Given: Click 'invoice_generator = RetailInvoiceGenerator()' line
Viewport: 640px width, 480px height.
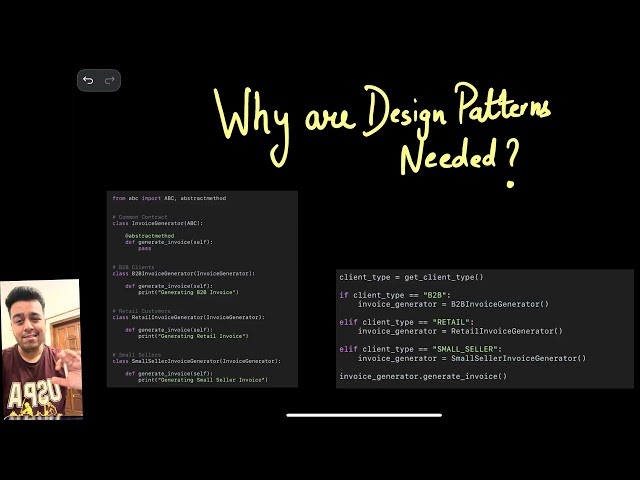Looking at the screenshot, I should click(460, 331).
